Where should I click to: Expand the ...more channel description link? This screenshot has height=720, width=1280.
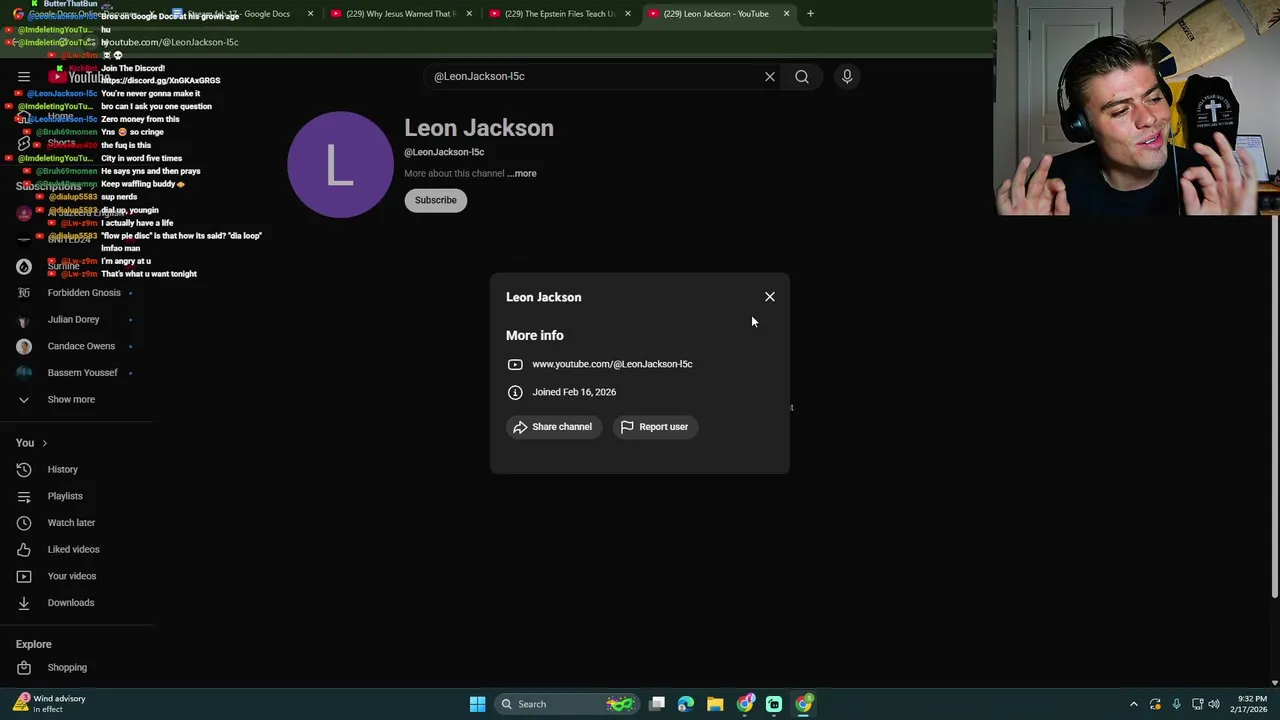click(x=522, y=173)
